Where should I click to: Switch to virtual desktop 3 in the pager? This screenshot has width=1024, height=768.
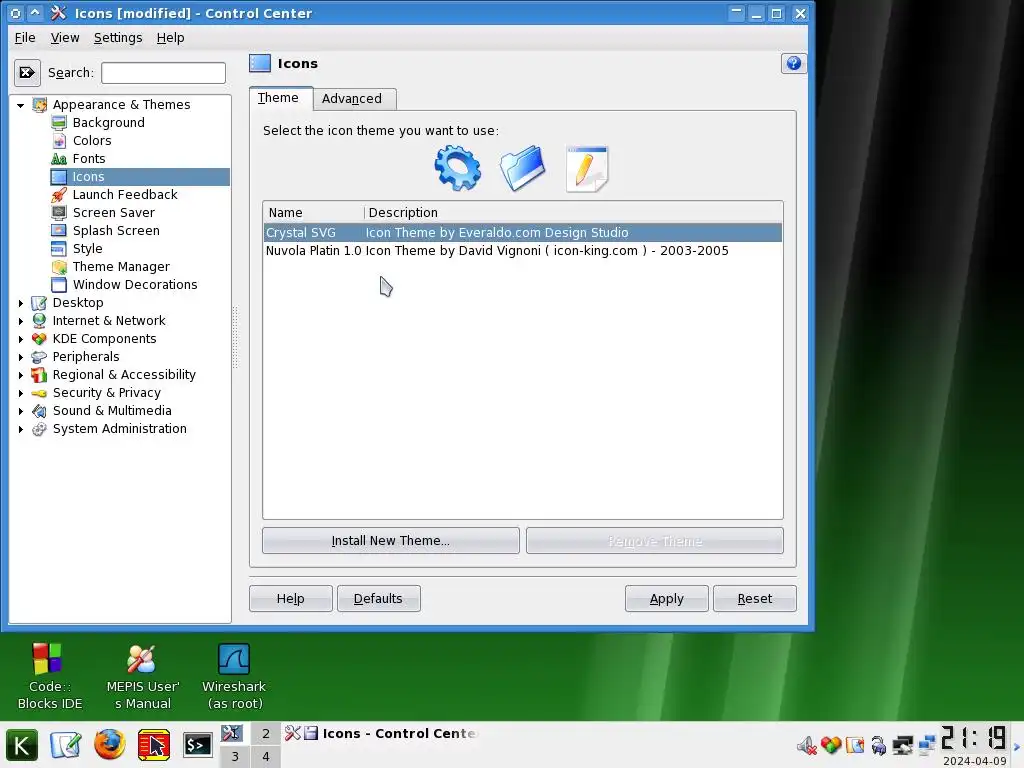tap(235, 757)
